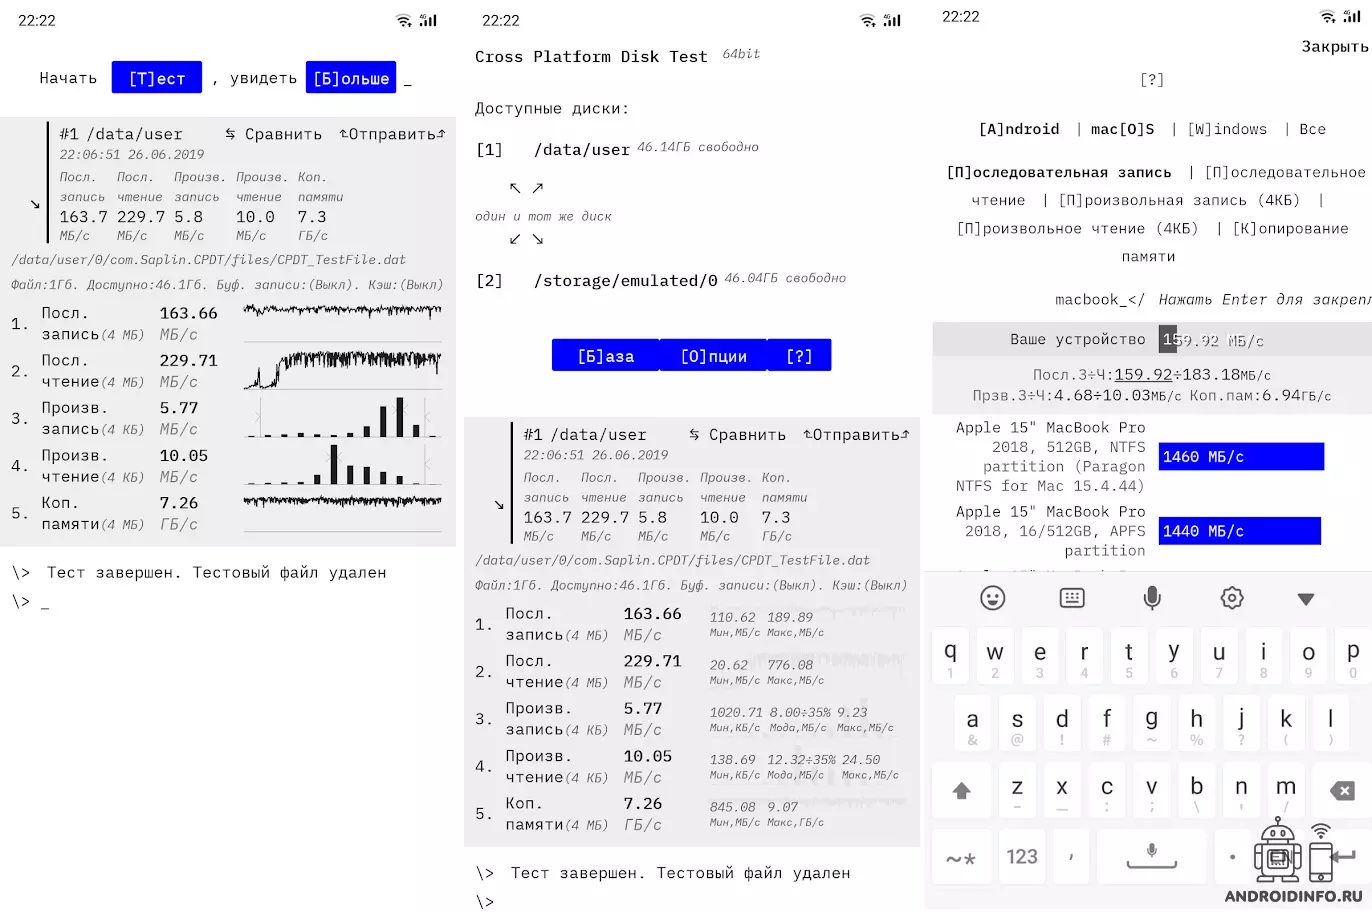1372x912 pixels.
Task: Switch to memory copy results tab
Action: pos(1290,229)
